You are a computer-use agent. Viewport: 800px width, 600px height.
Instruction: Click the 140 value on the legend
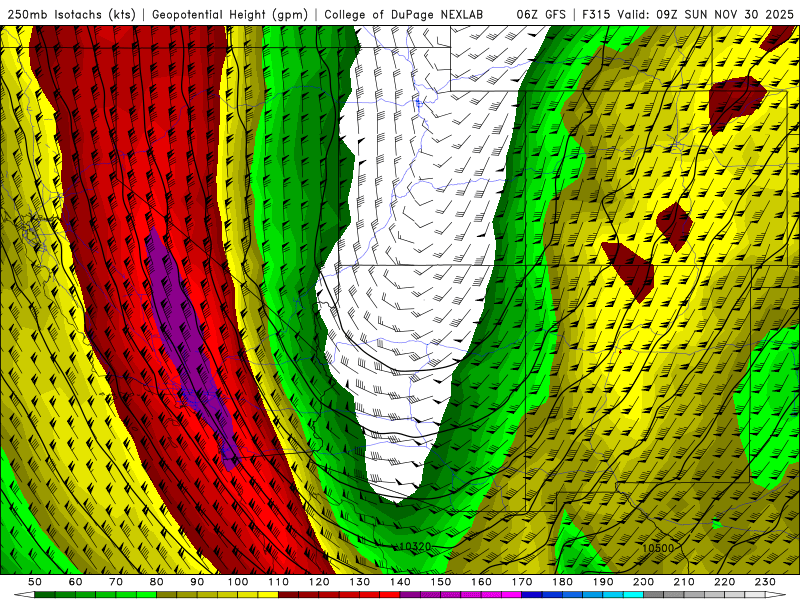pyautogui.click(x=400, y=582)
